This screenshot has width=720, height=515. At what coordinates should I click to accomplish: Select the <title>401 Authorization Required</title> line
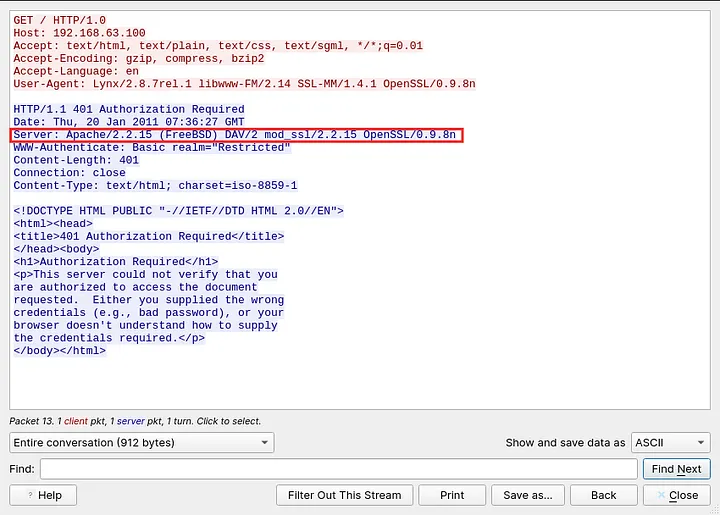point(149,236)
